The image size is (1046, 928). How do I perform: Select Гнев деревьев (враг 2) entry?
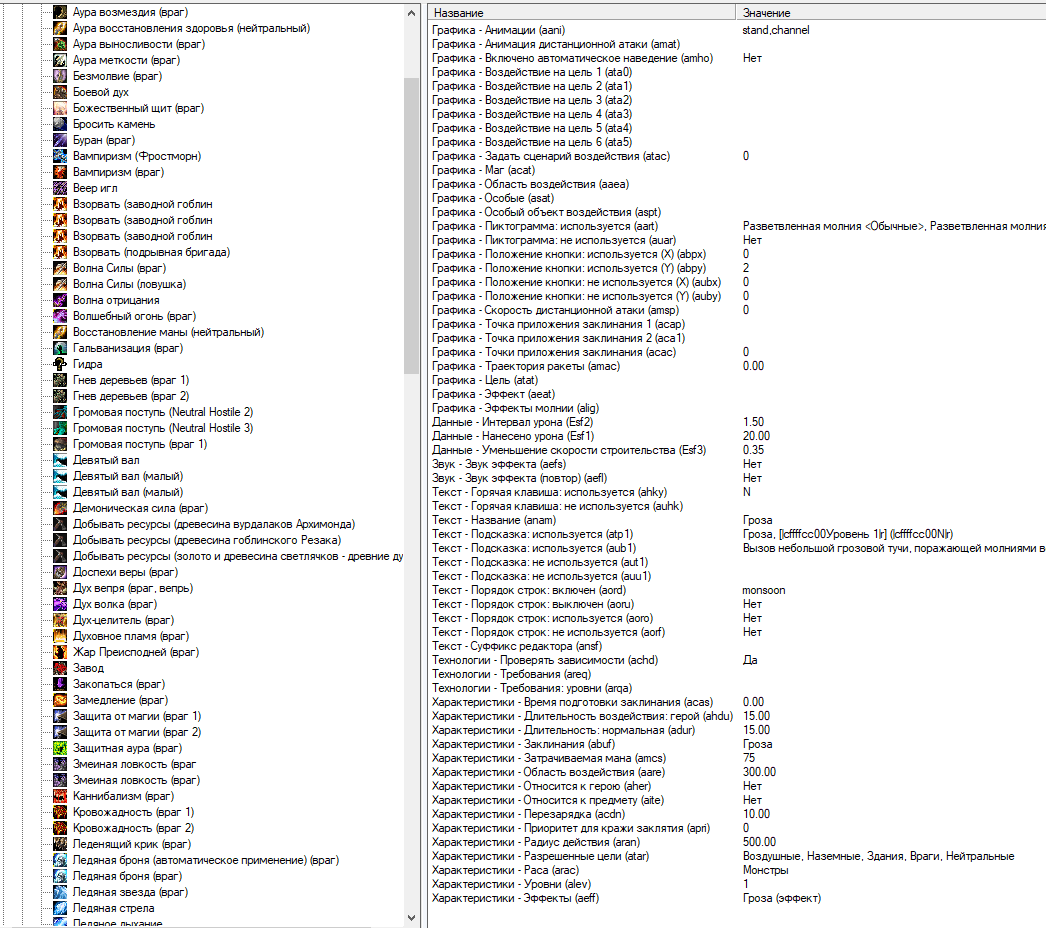(x=131, y=396)
